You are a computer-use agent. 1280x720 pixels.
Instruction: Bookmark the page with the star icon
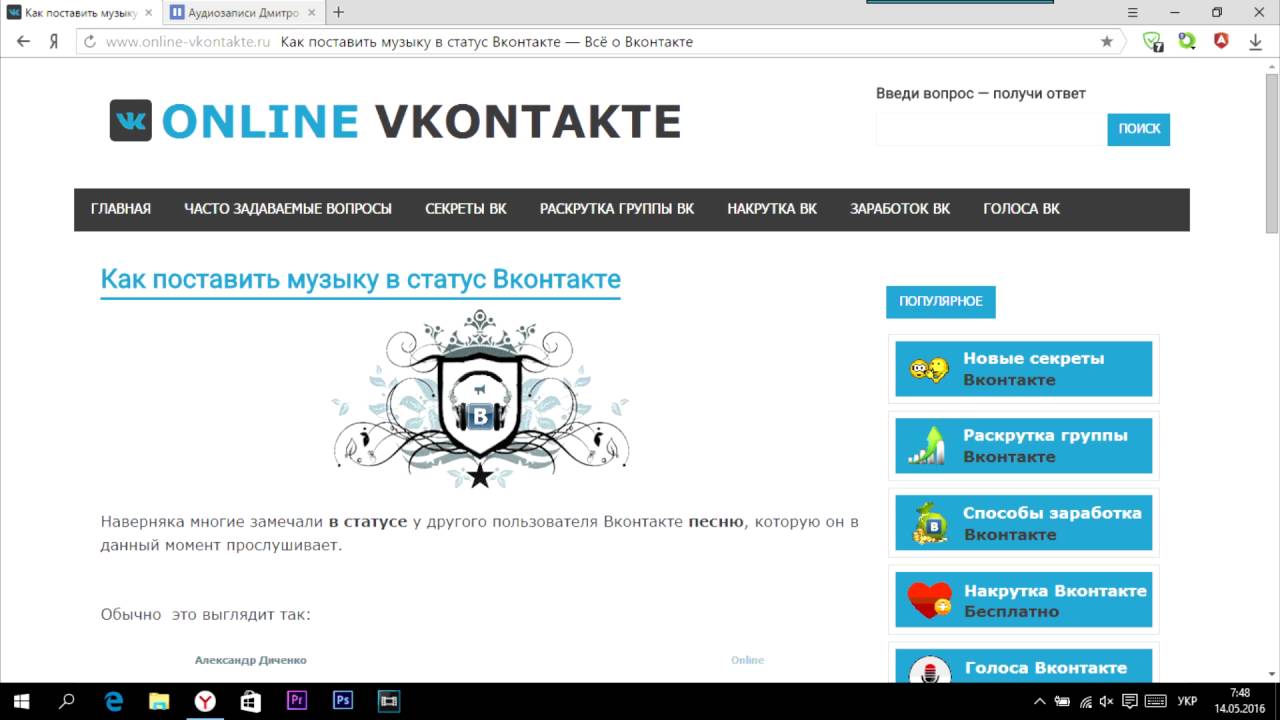click(1107, 42)
